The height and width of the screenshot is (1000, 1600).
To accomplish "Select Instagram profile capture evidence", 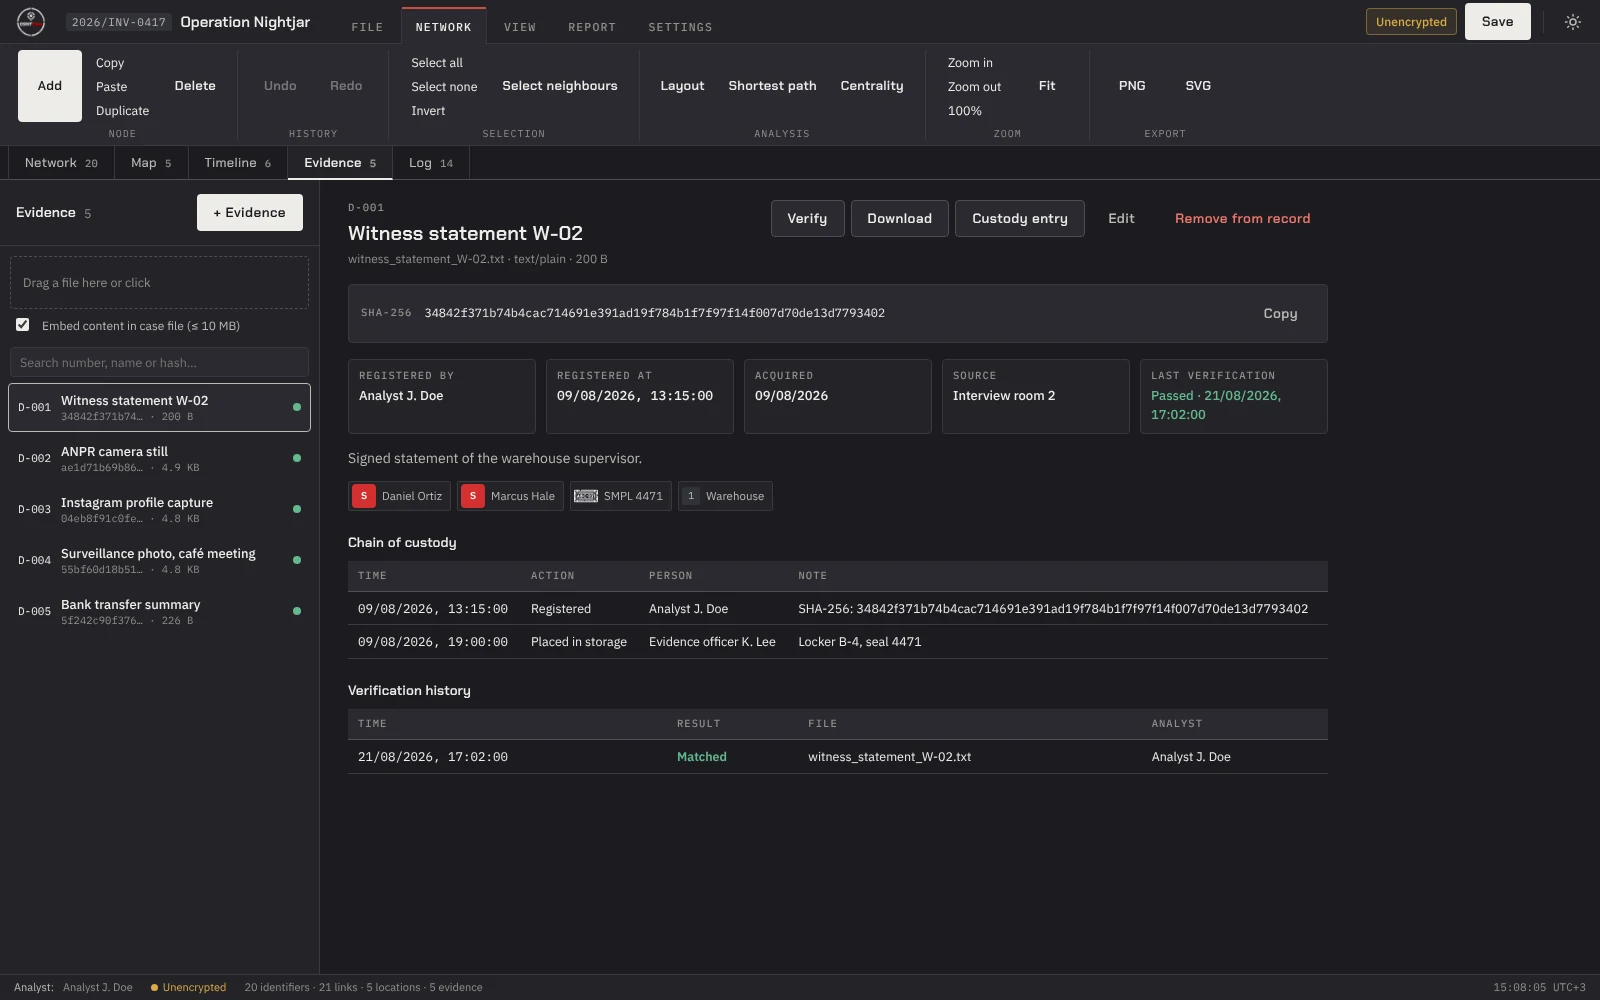I will (159, 510).
